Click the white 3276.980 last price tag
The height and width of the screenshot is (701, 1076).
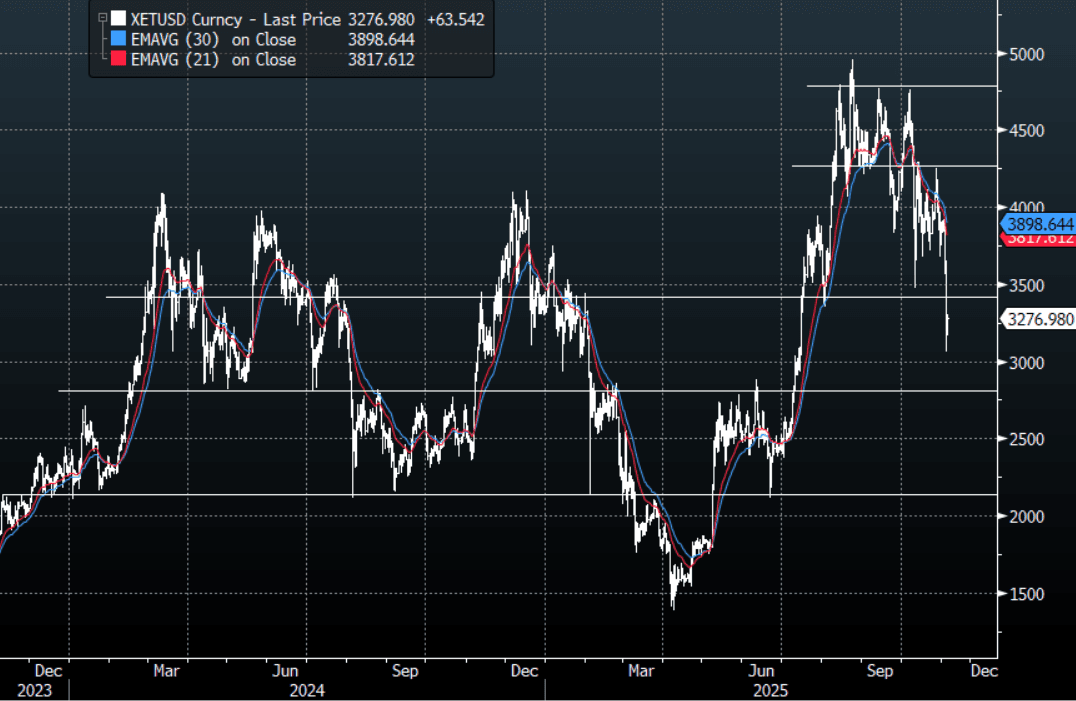(1038, 319)
